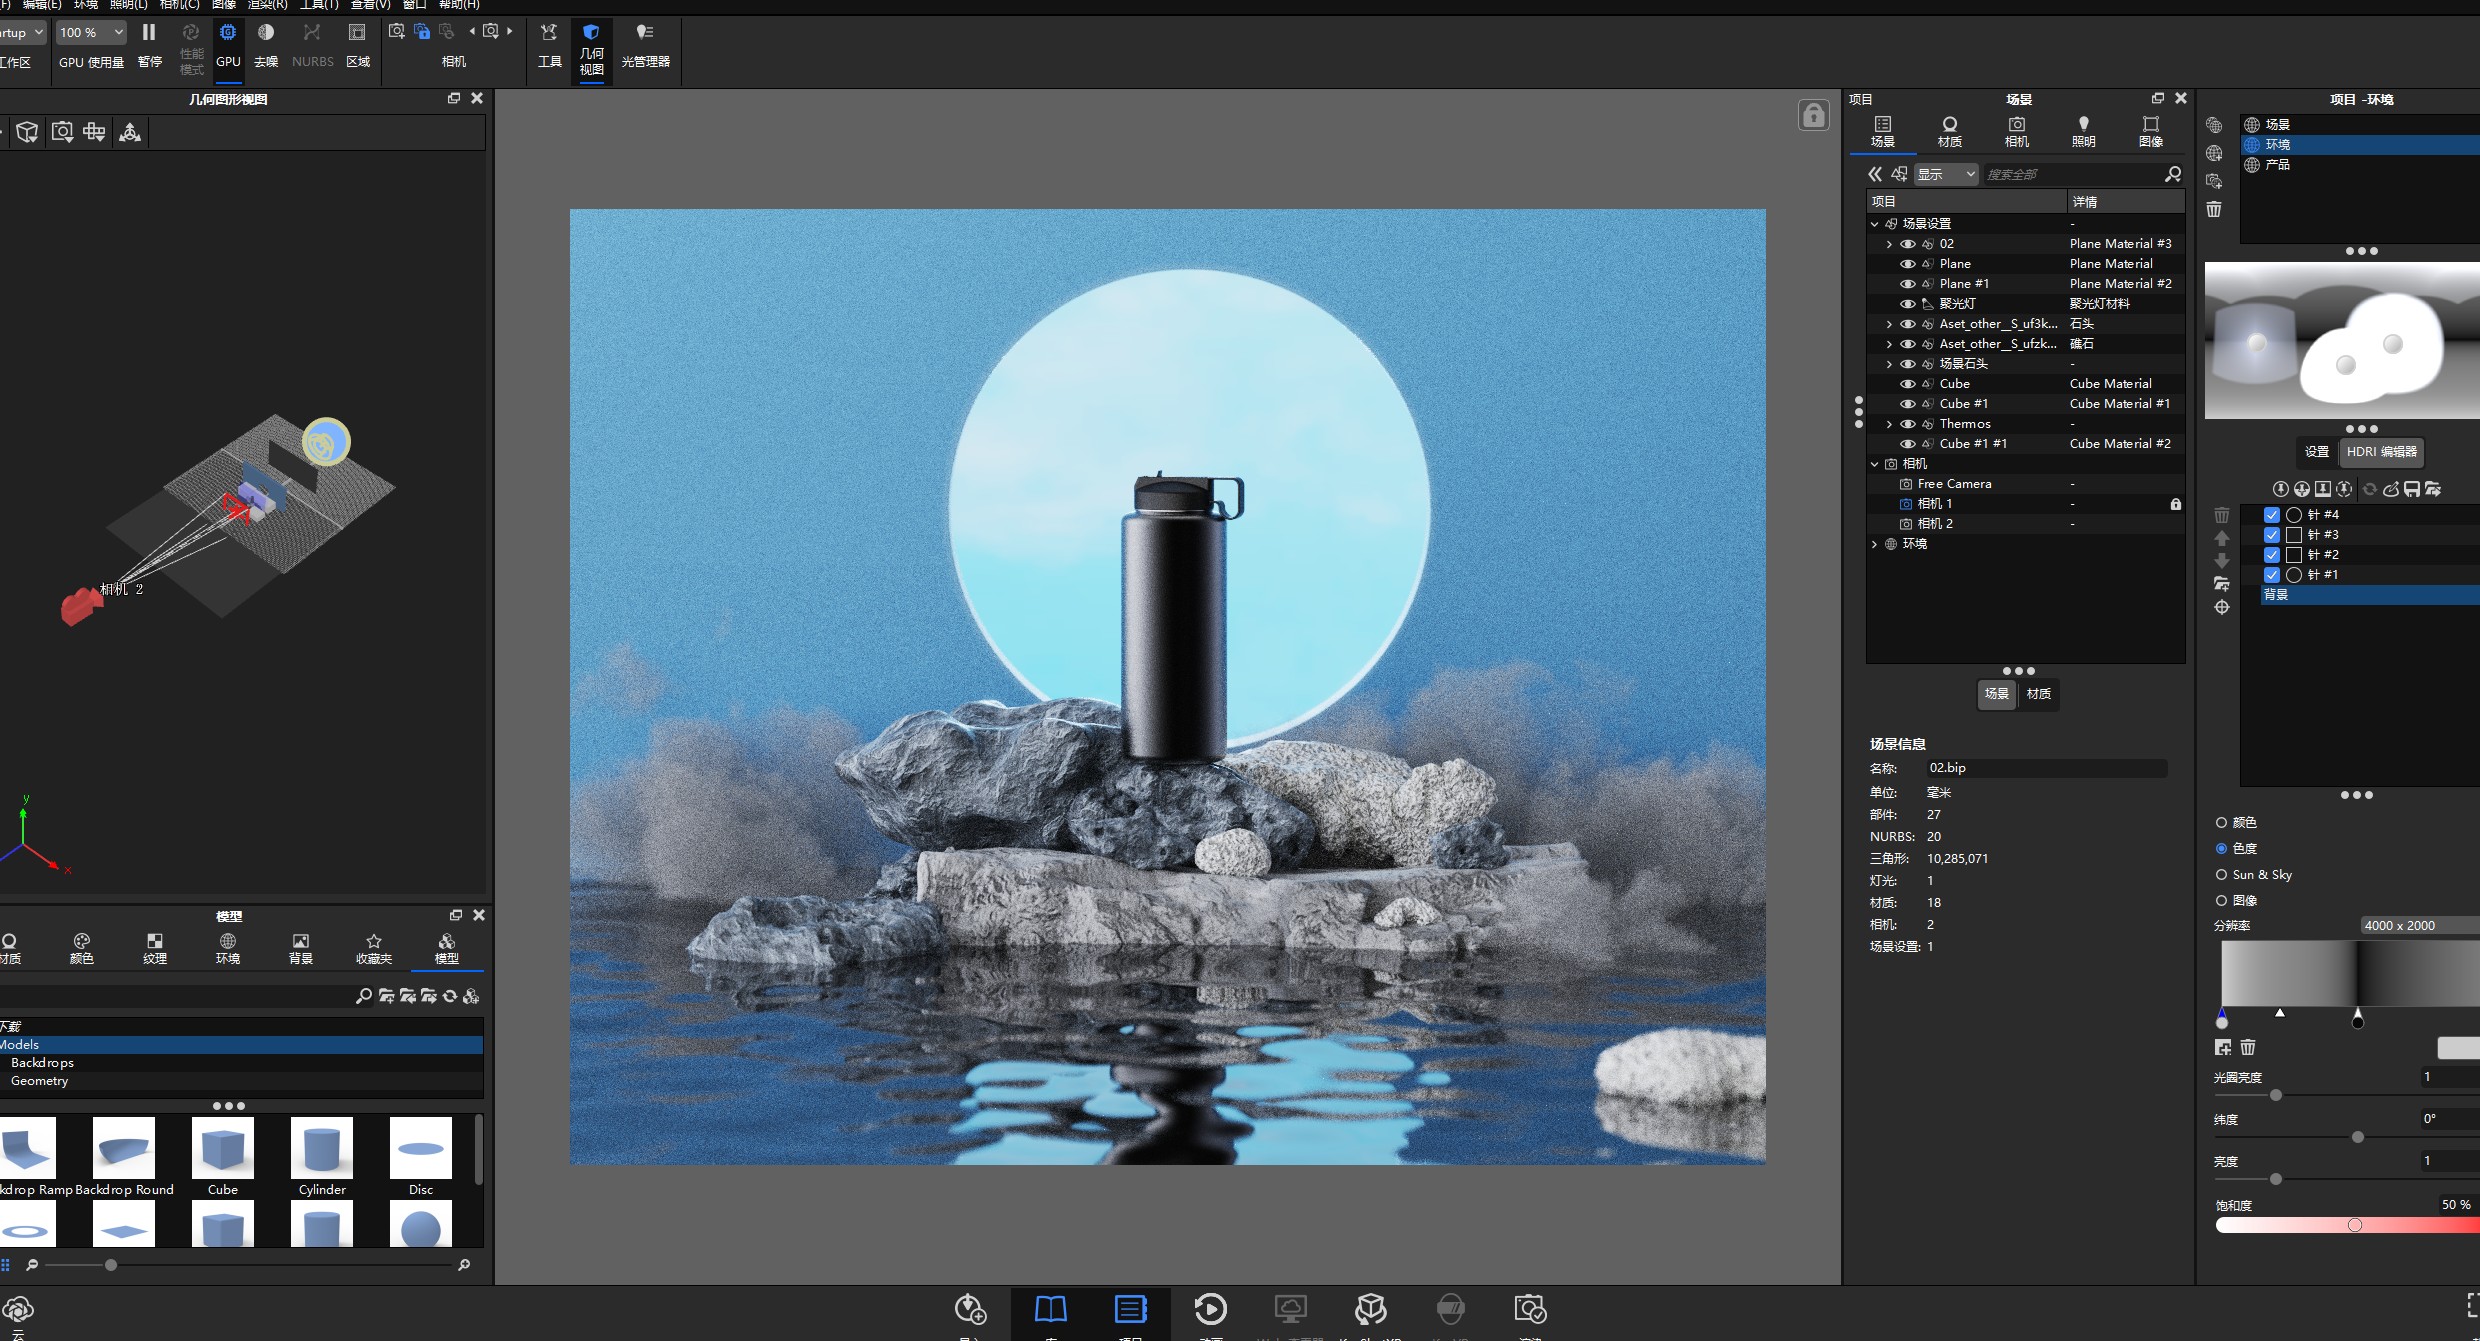Screen dimensions: 2480x1341
Task: Collapse the scene tree with double-arrow button
Action: [x=1875, y=174]
